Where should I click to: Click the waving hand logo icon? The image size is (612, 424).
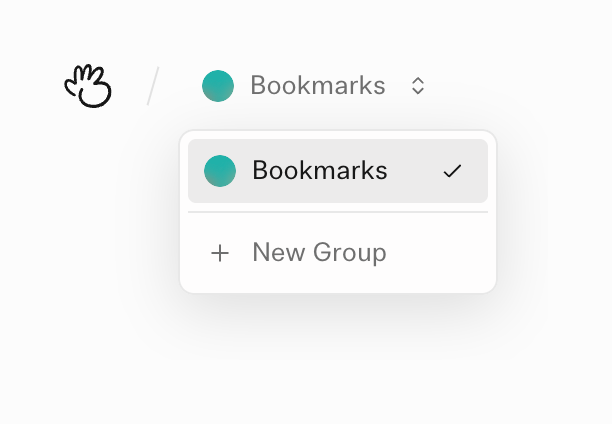click(87, 86)
